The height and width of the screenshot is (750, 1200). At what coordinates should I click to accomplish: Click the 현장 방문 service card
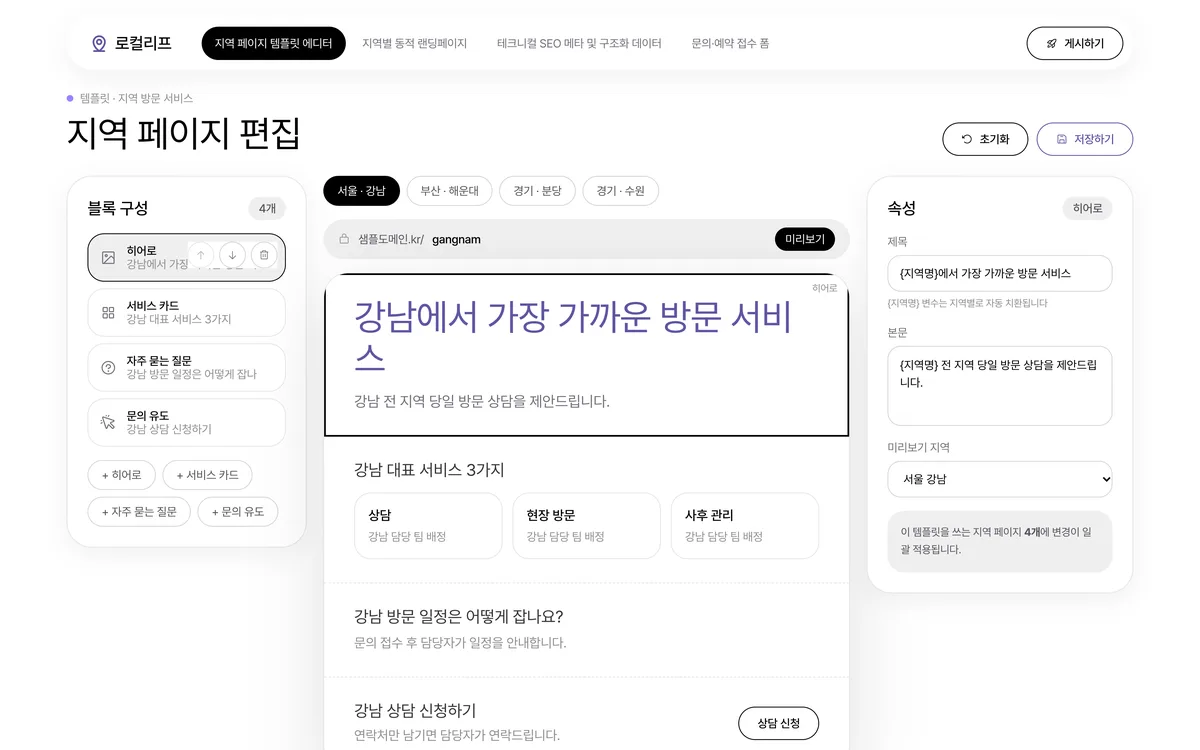point(587,525)
